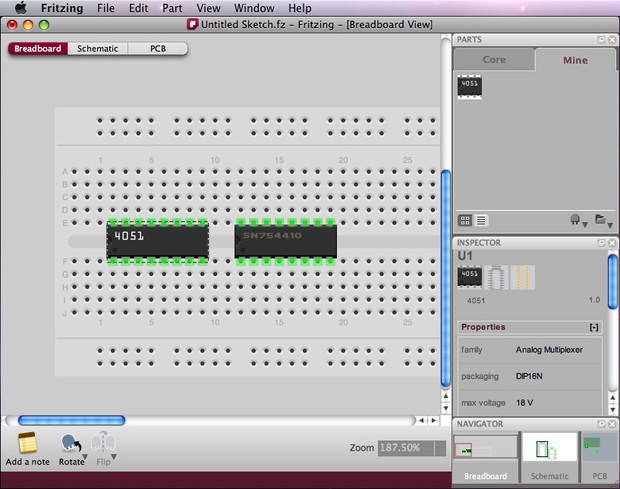Switch to the Schematic view tab

click(98, 49)
